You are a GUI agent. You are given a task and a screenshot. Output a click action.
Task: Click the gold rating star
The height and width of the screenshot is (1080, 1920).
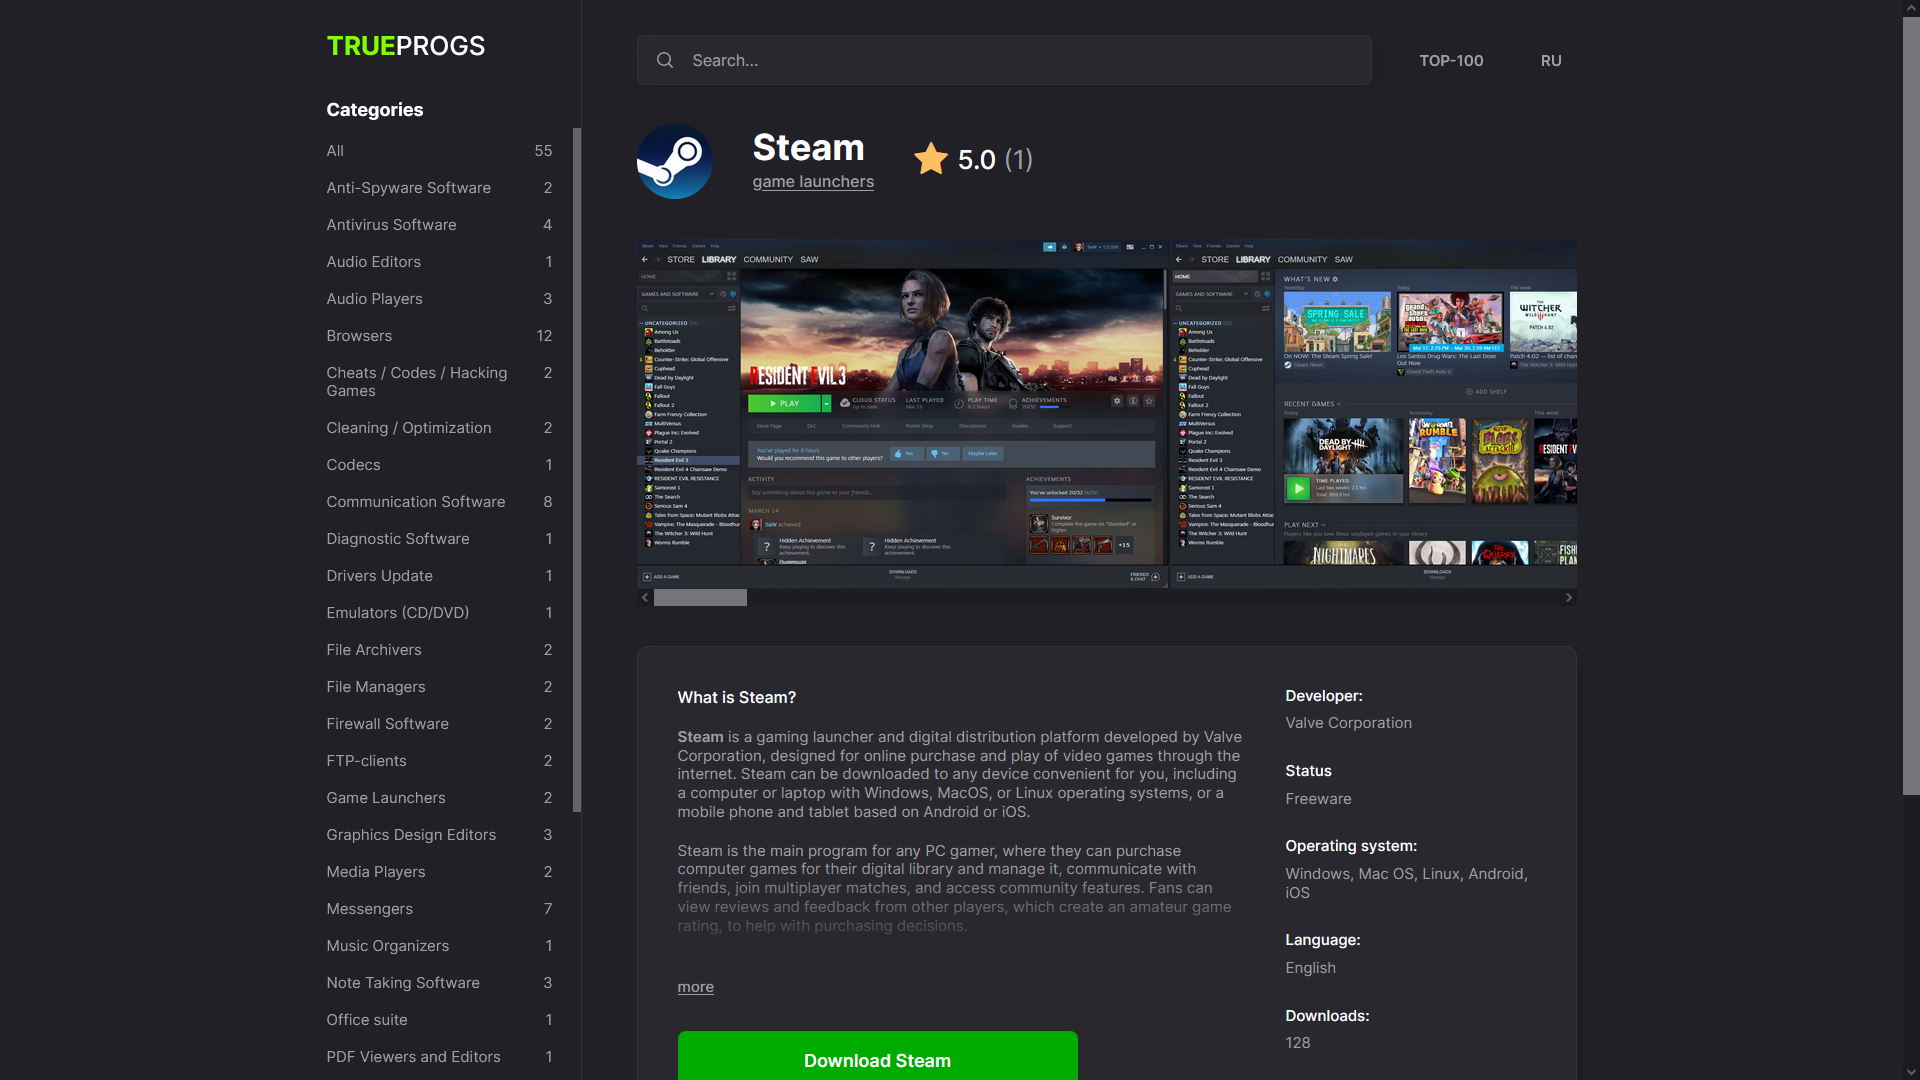click(930, 159)
